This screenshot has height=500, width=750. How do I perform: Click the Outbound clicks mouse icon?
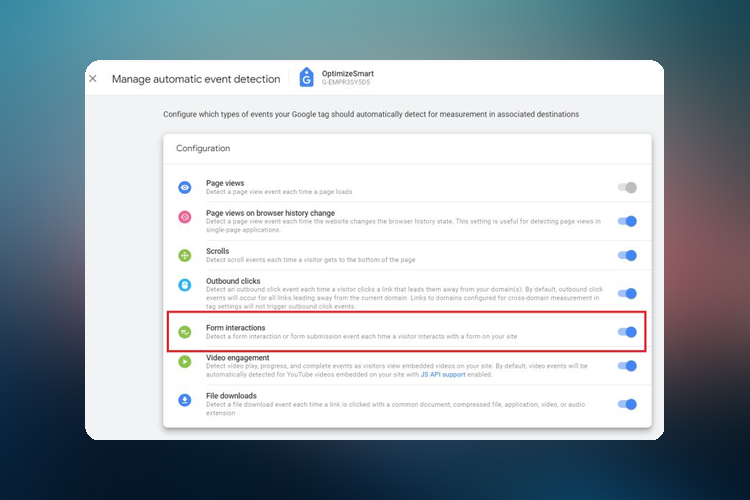[185, 285]
